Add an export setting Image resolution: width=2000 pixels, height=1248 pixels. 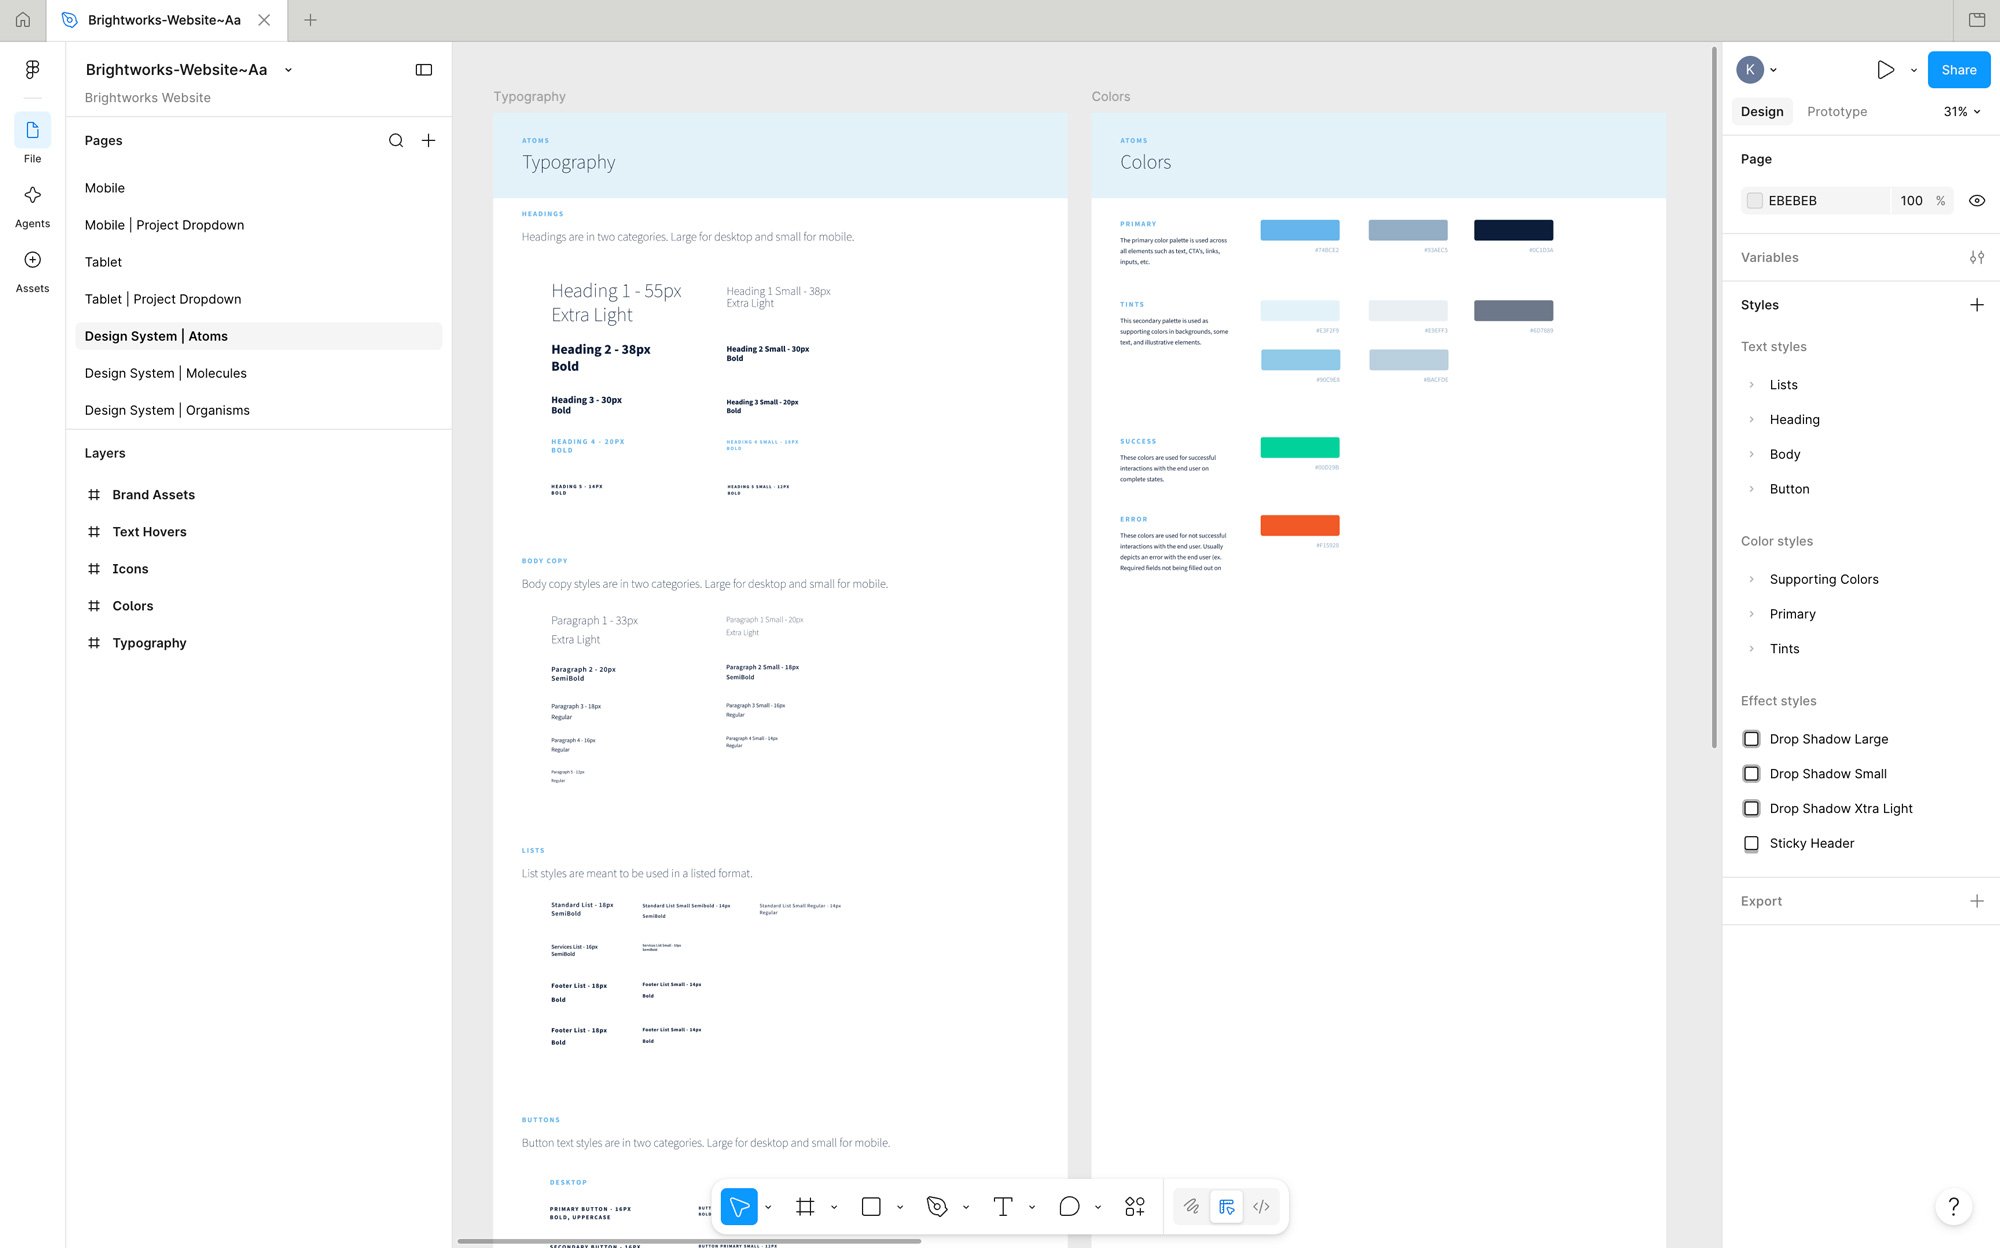1977,901
